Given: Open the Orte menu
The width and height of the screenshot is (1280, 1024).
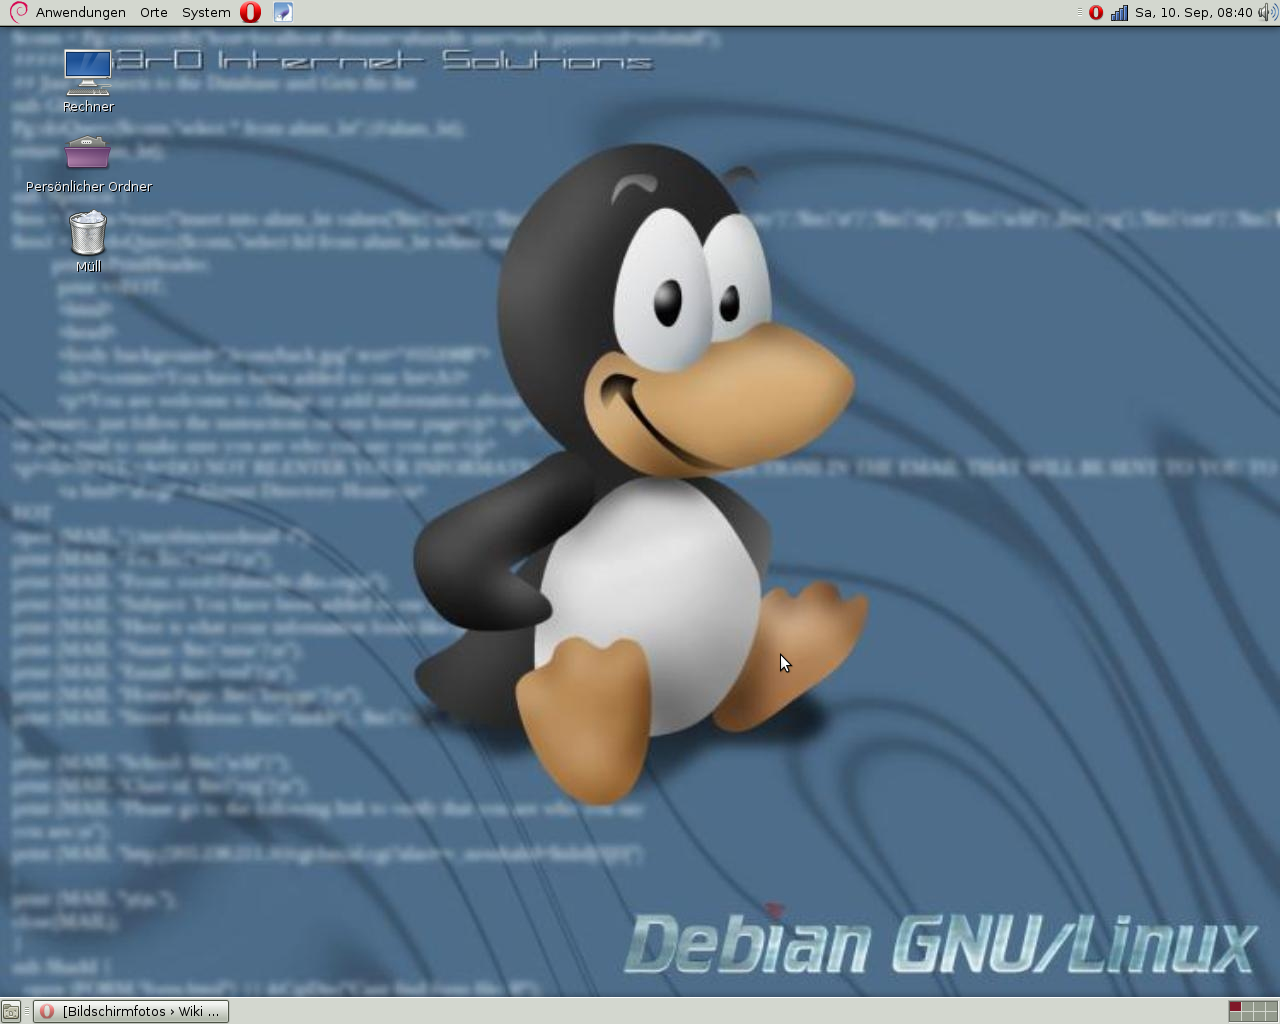Looking at the screenshot, I should (x=153, y=13).
